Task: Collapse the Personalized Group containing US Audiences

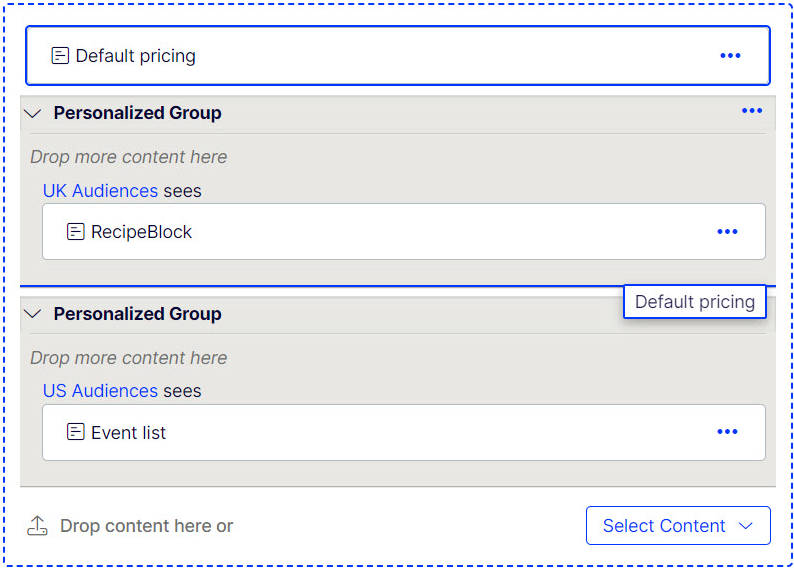Action: pyautogui.click(x=33, y=314)
